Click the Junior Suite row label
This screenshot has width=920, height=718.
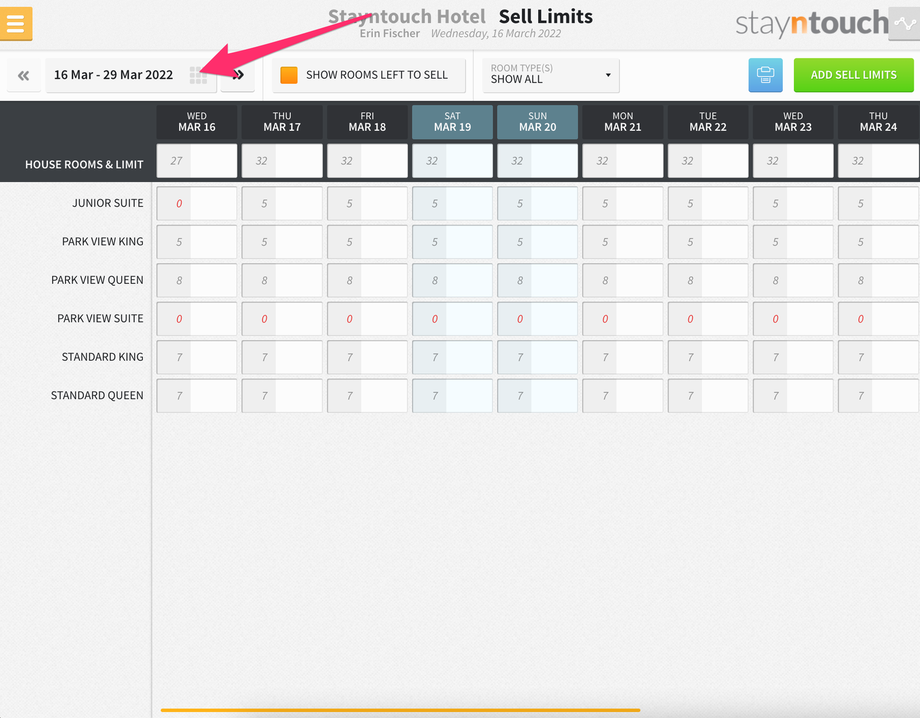pos(108,203)
